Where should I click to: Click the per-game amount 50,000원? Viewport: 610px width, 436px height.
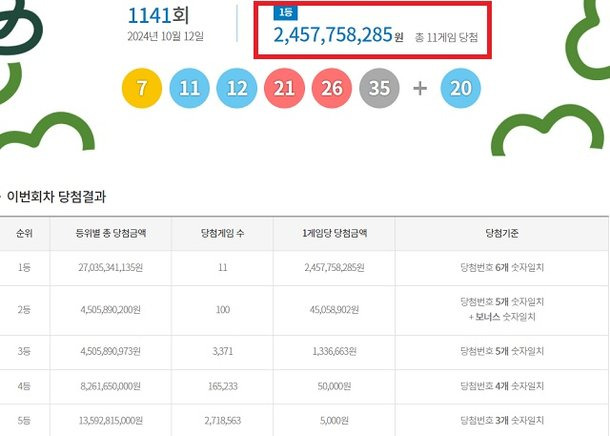point(335,387)
